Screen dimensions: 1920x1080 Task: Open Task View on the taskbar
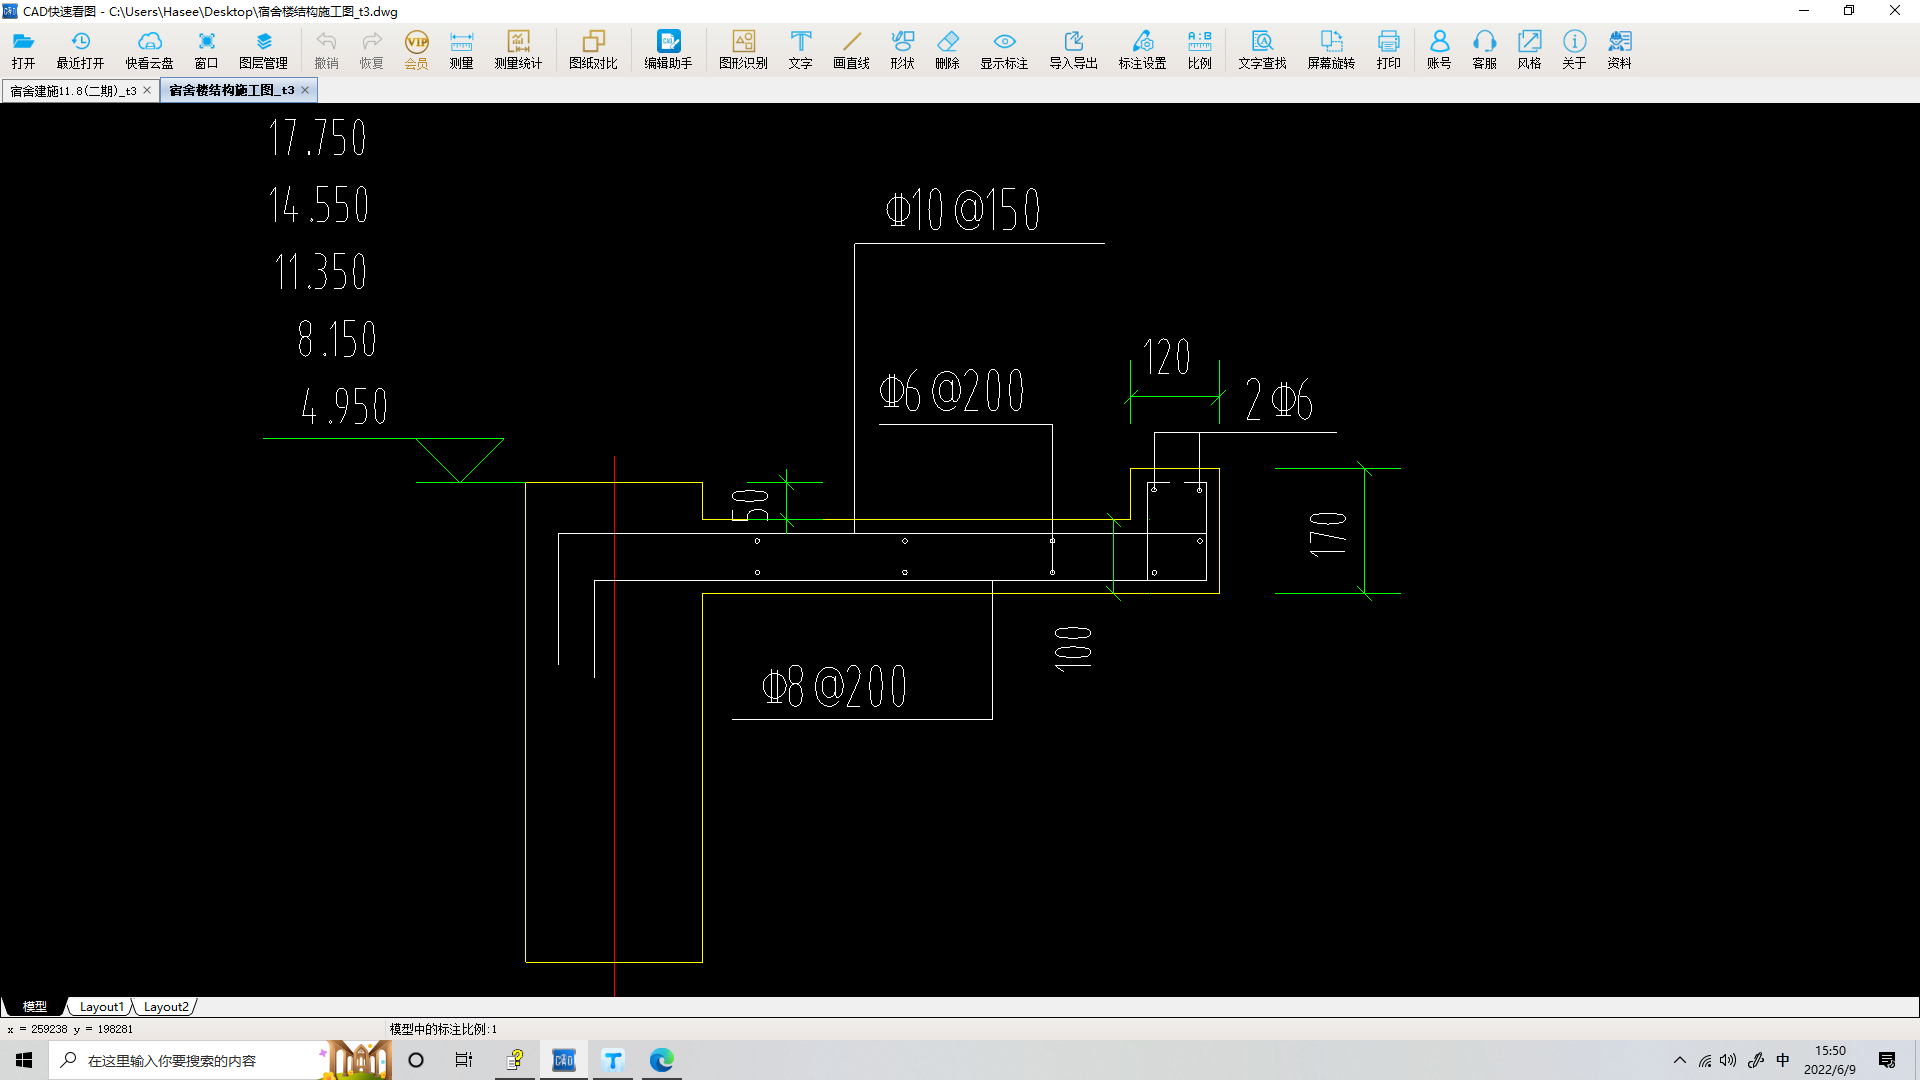pyautogui.click(x=464, y=1060)
